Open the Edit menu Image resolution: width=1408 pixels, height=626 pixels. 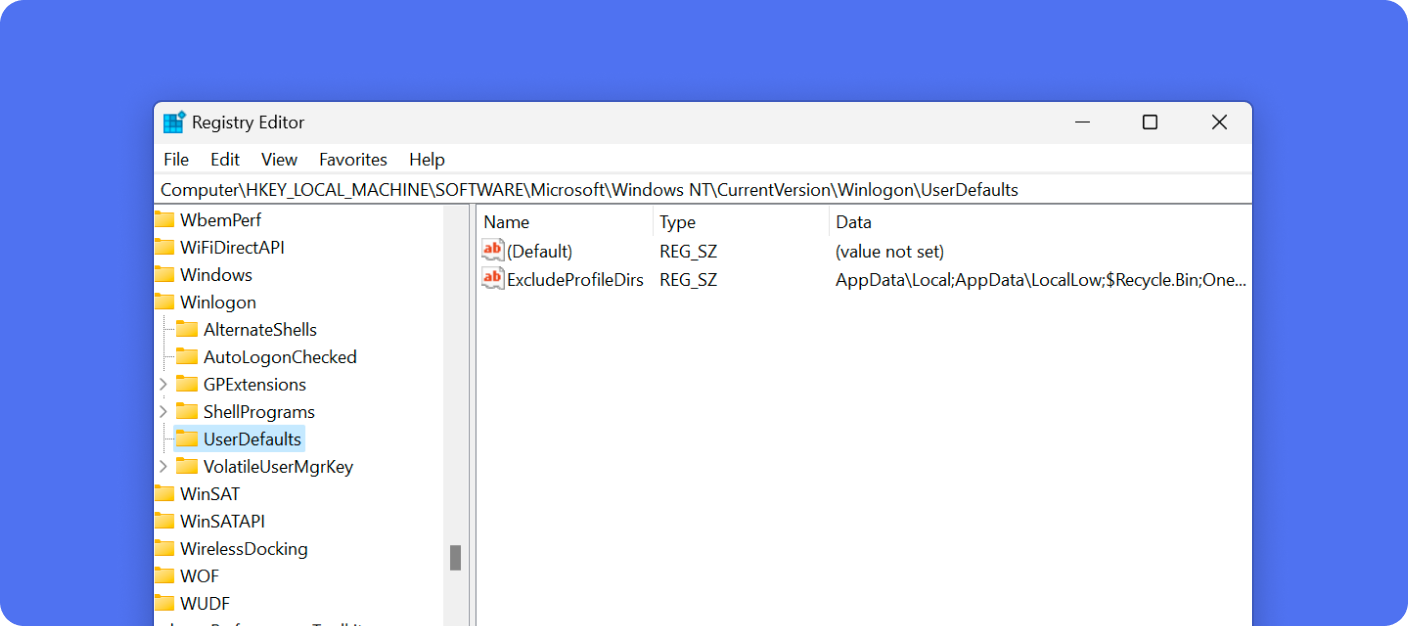[x=224, y=159]
